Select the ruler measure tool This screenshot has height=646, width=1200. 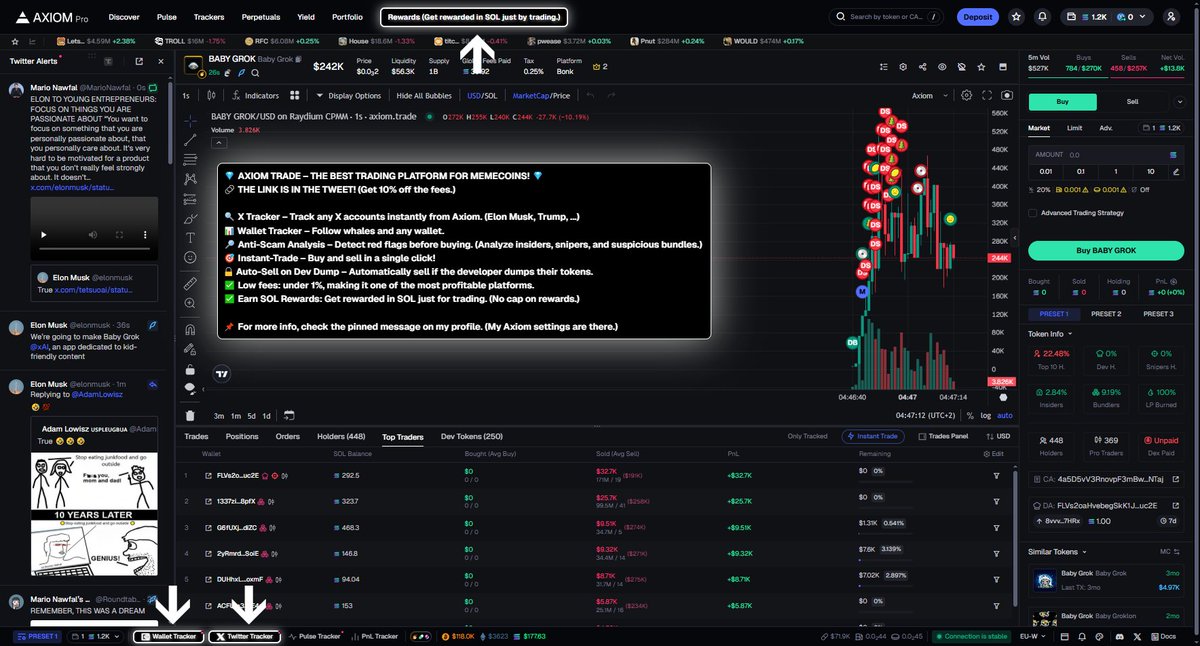(x=190, y=284)
